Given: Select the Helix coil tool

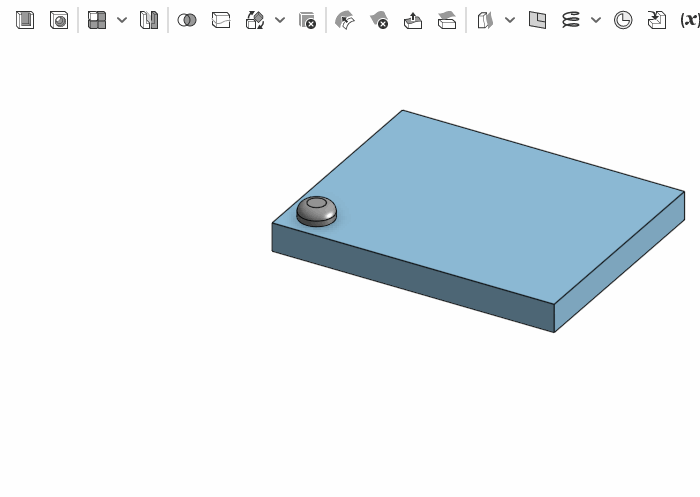Looking at the screenshot, I should tap(571, 20).
